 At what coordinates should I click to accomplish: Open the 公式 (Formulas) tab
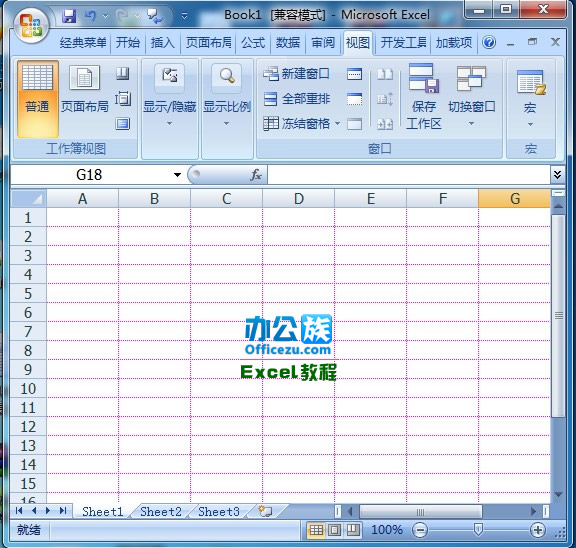coord(253,43)
